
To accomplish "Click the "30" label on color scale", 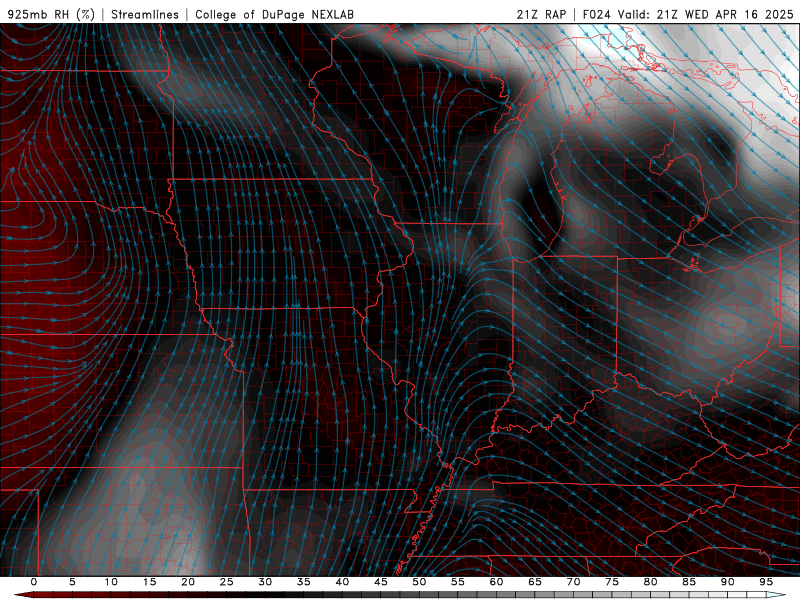I will (265, 582).
